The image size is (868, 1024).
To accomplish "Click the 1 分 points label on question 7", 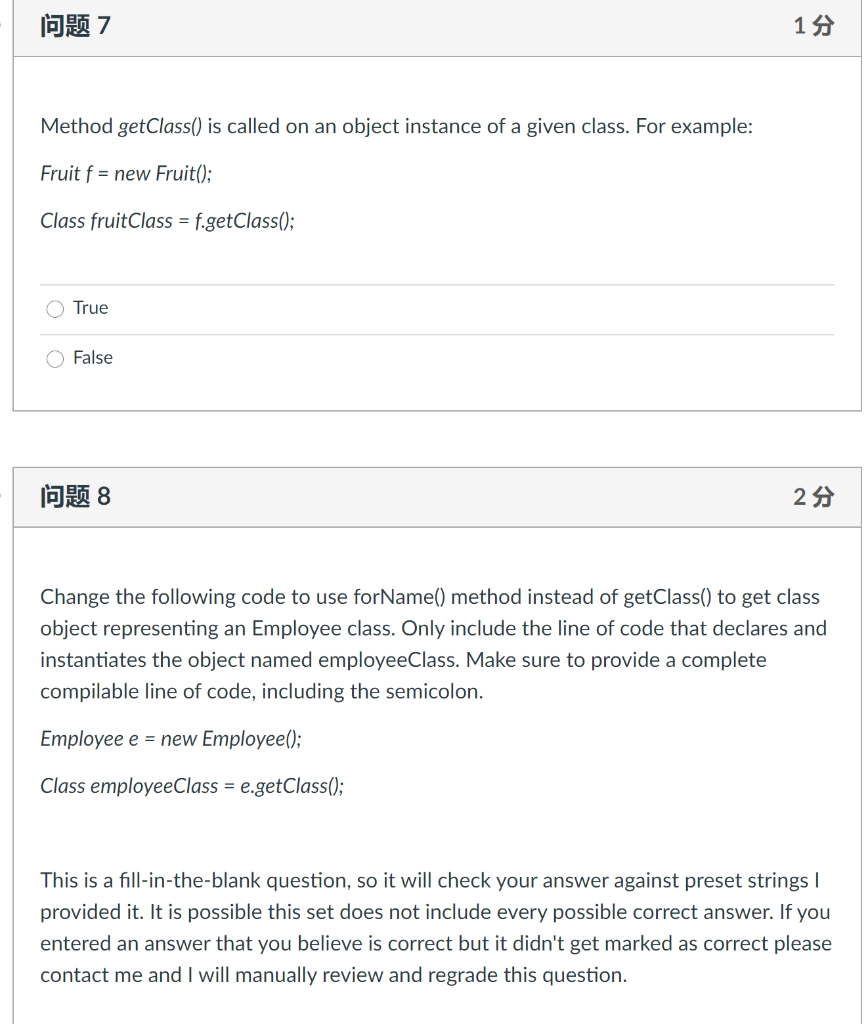I will tap(812, 26).
